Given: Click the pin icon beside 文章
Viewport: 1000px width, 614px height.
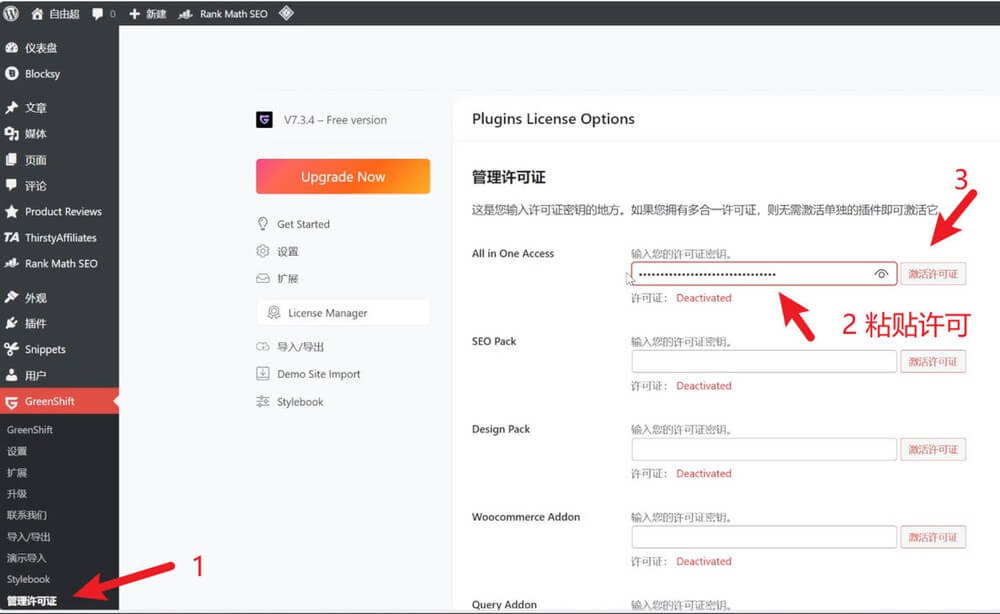Looking at the screenshot, I should click(x=11, y=107).
